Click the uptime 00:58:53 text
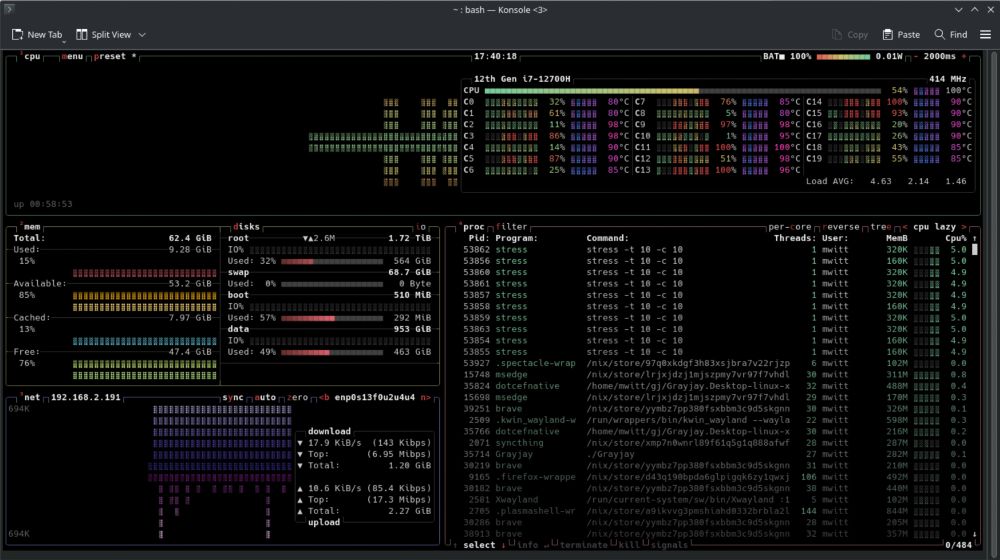The height and width of the screenshot is (560, 1000). [x=43, y=204]
